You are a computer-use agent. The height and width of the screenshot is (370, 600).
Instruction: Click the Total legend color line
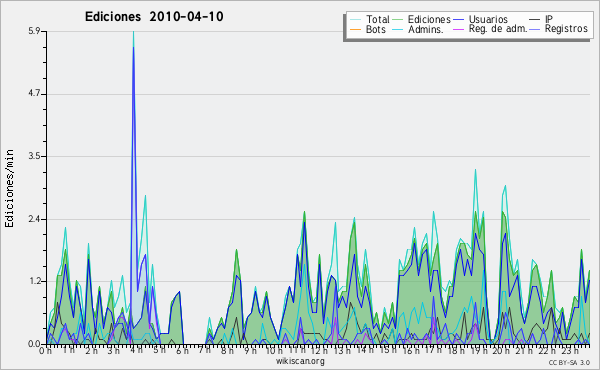pyautogui.click(x=355, y=20)
